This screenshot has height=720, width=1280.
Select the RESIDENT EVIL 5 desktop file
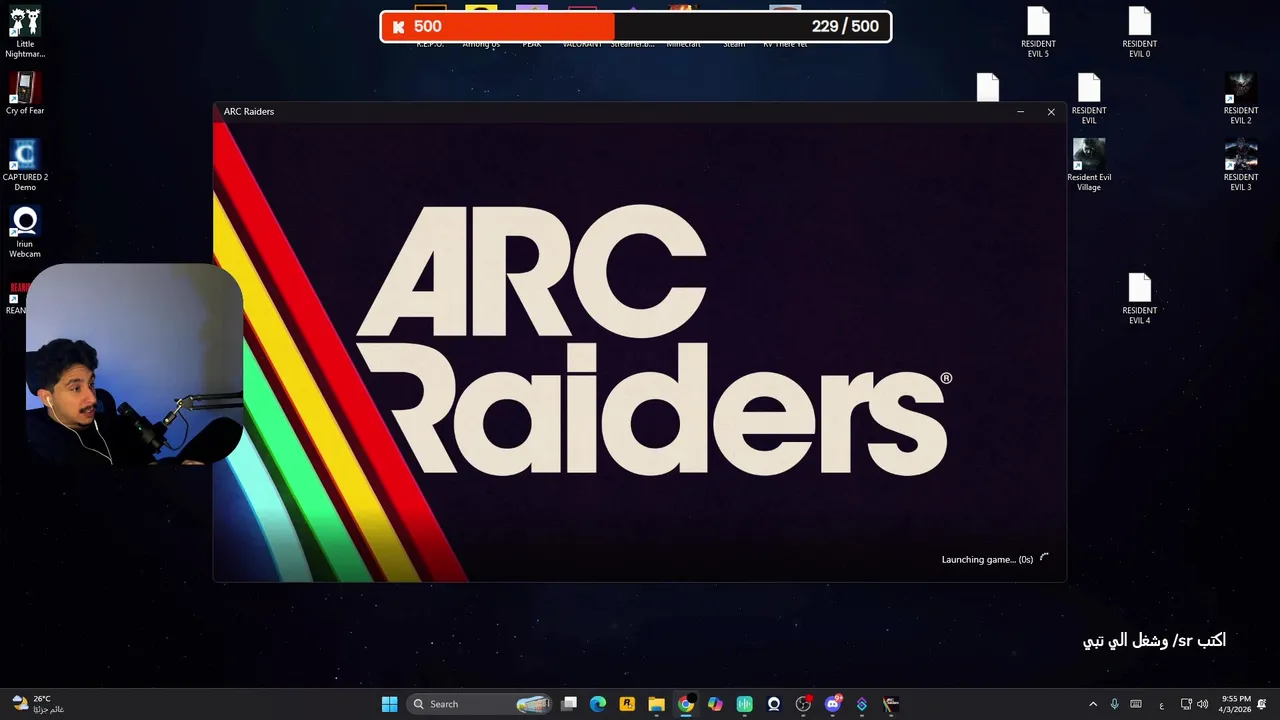tap(1038, 32)
